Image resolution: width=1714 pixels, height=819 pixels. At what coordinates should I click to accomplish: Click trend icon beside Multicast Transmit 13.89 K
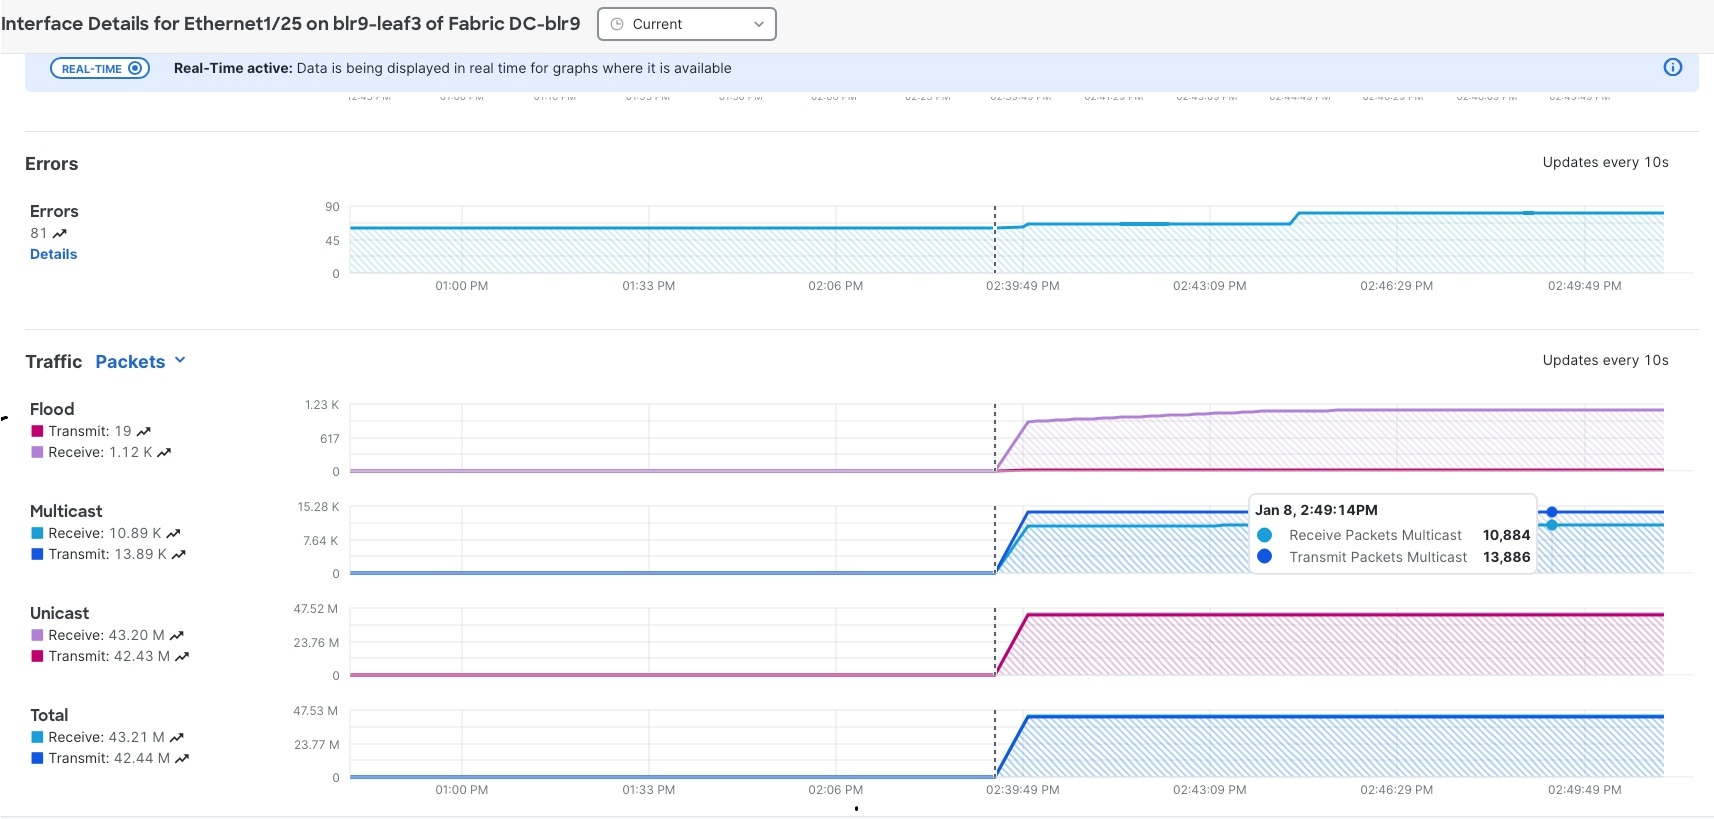tap(178, 554)
